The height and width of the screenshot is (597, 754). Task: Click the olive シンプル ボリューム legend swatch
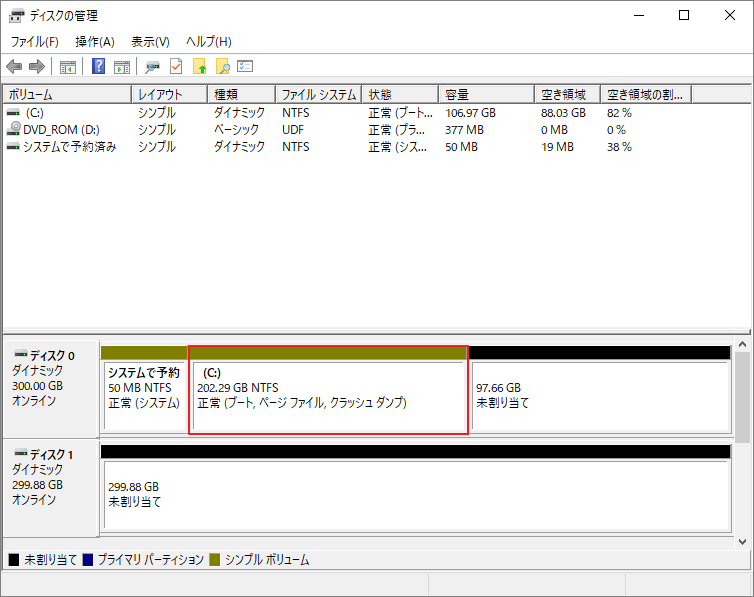click(x=215, y=560)
